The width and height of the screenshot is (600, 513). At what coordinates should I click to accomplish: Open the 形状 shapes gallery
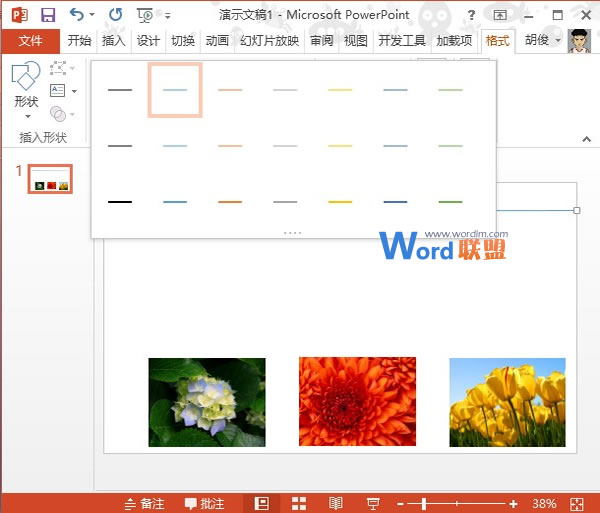pyautogui.click(x=26, y=90)
